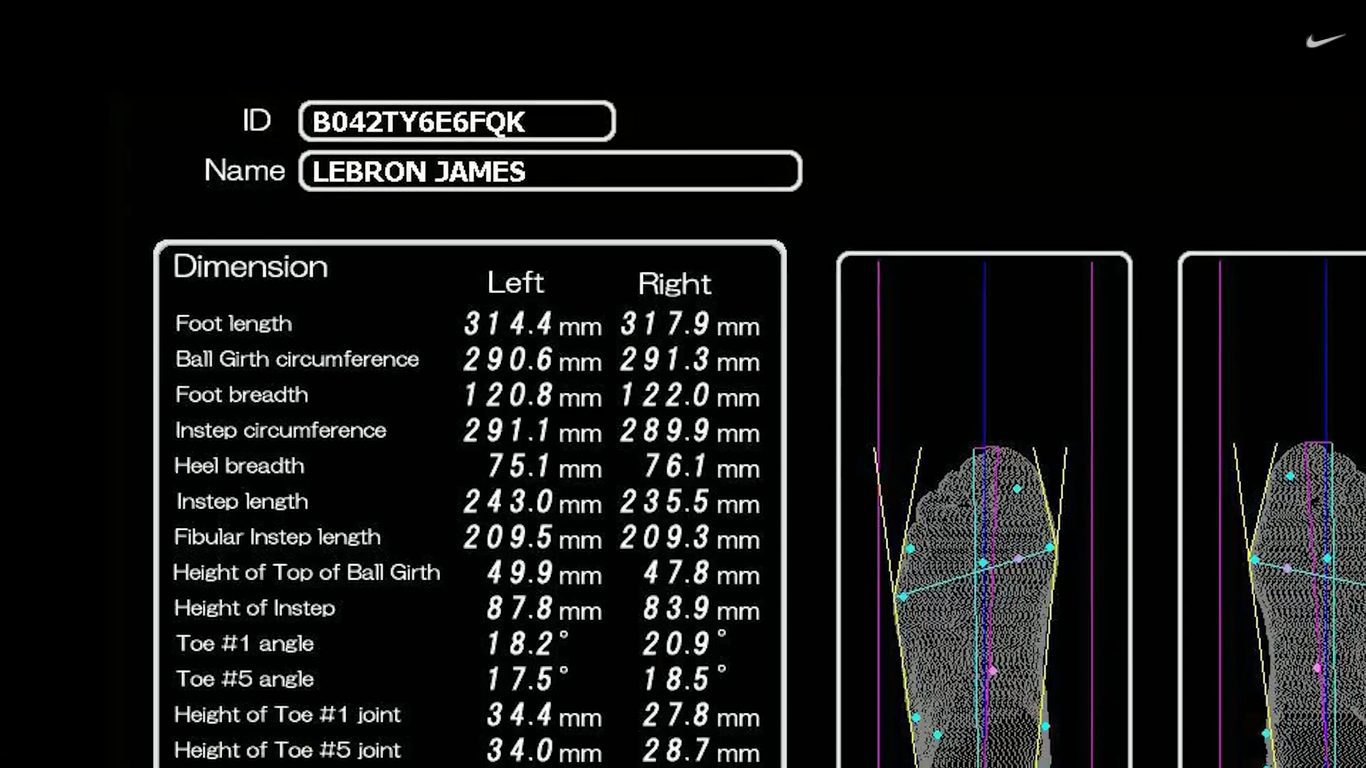Click left fibular instep value 209.5
The height and width of the screenshot is (768, 1366).
[x=508, y=538]
